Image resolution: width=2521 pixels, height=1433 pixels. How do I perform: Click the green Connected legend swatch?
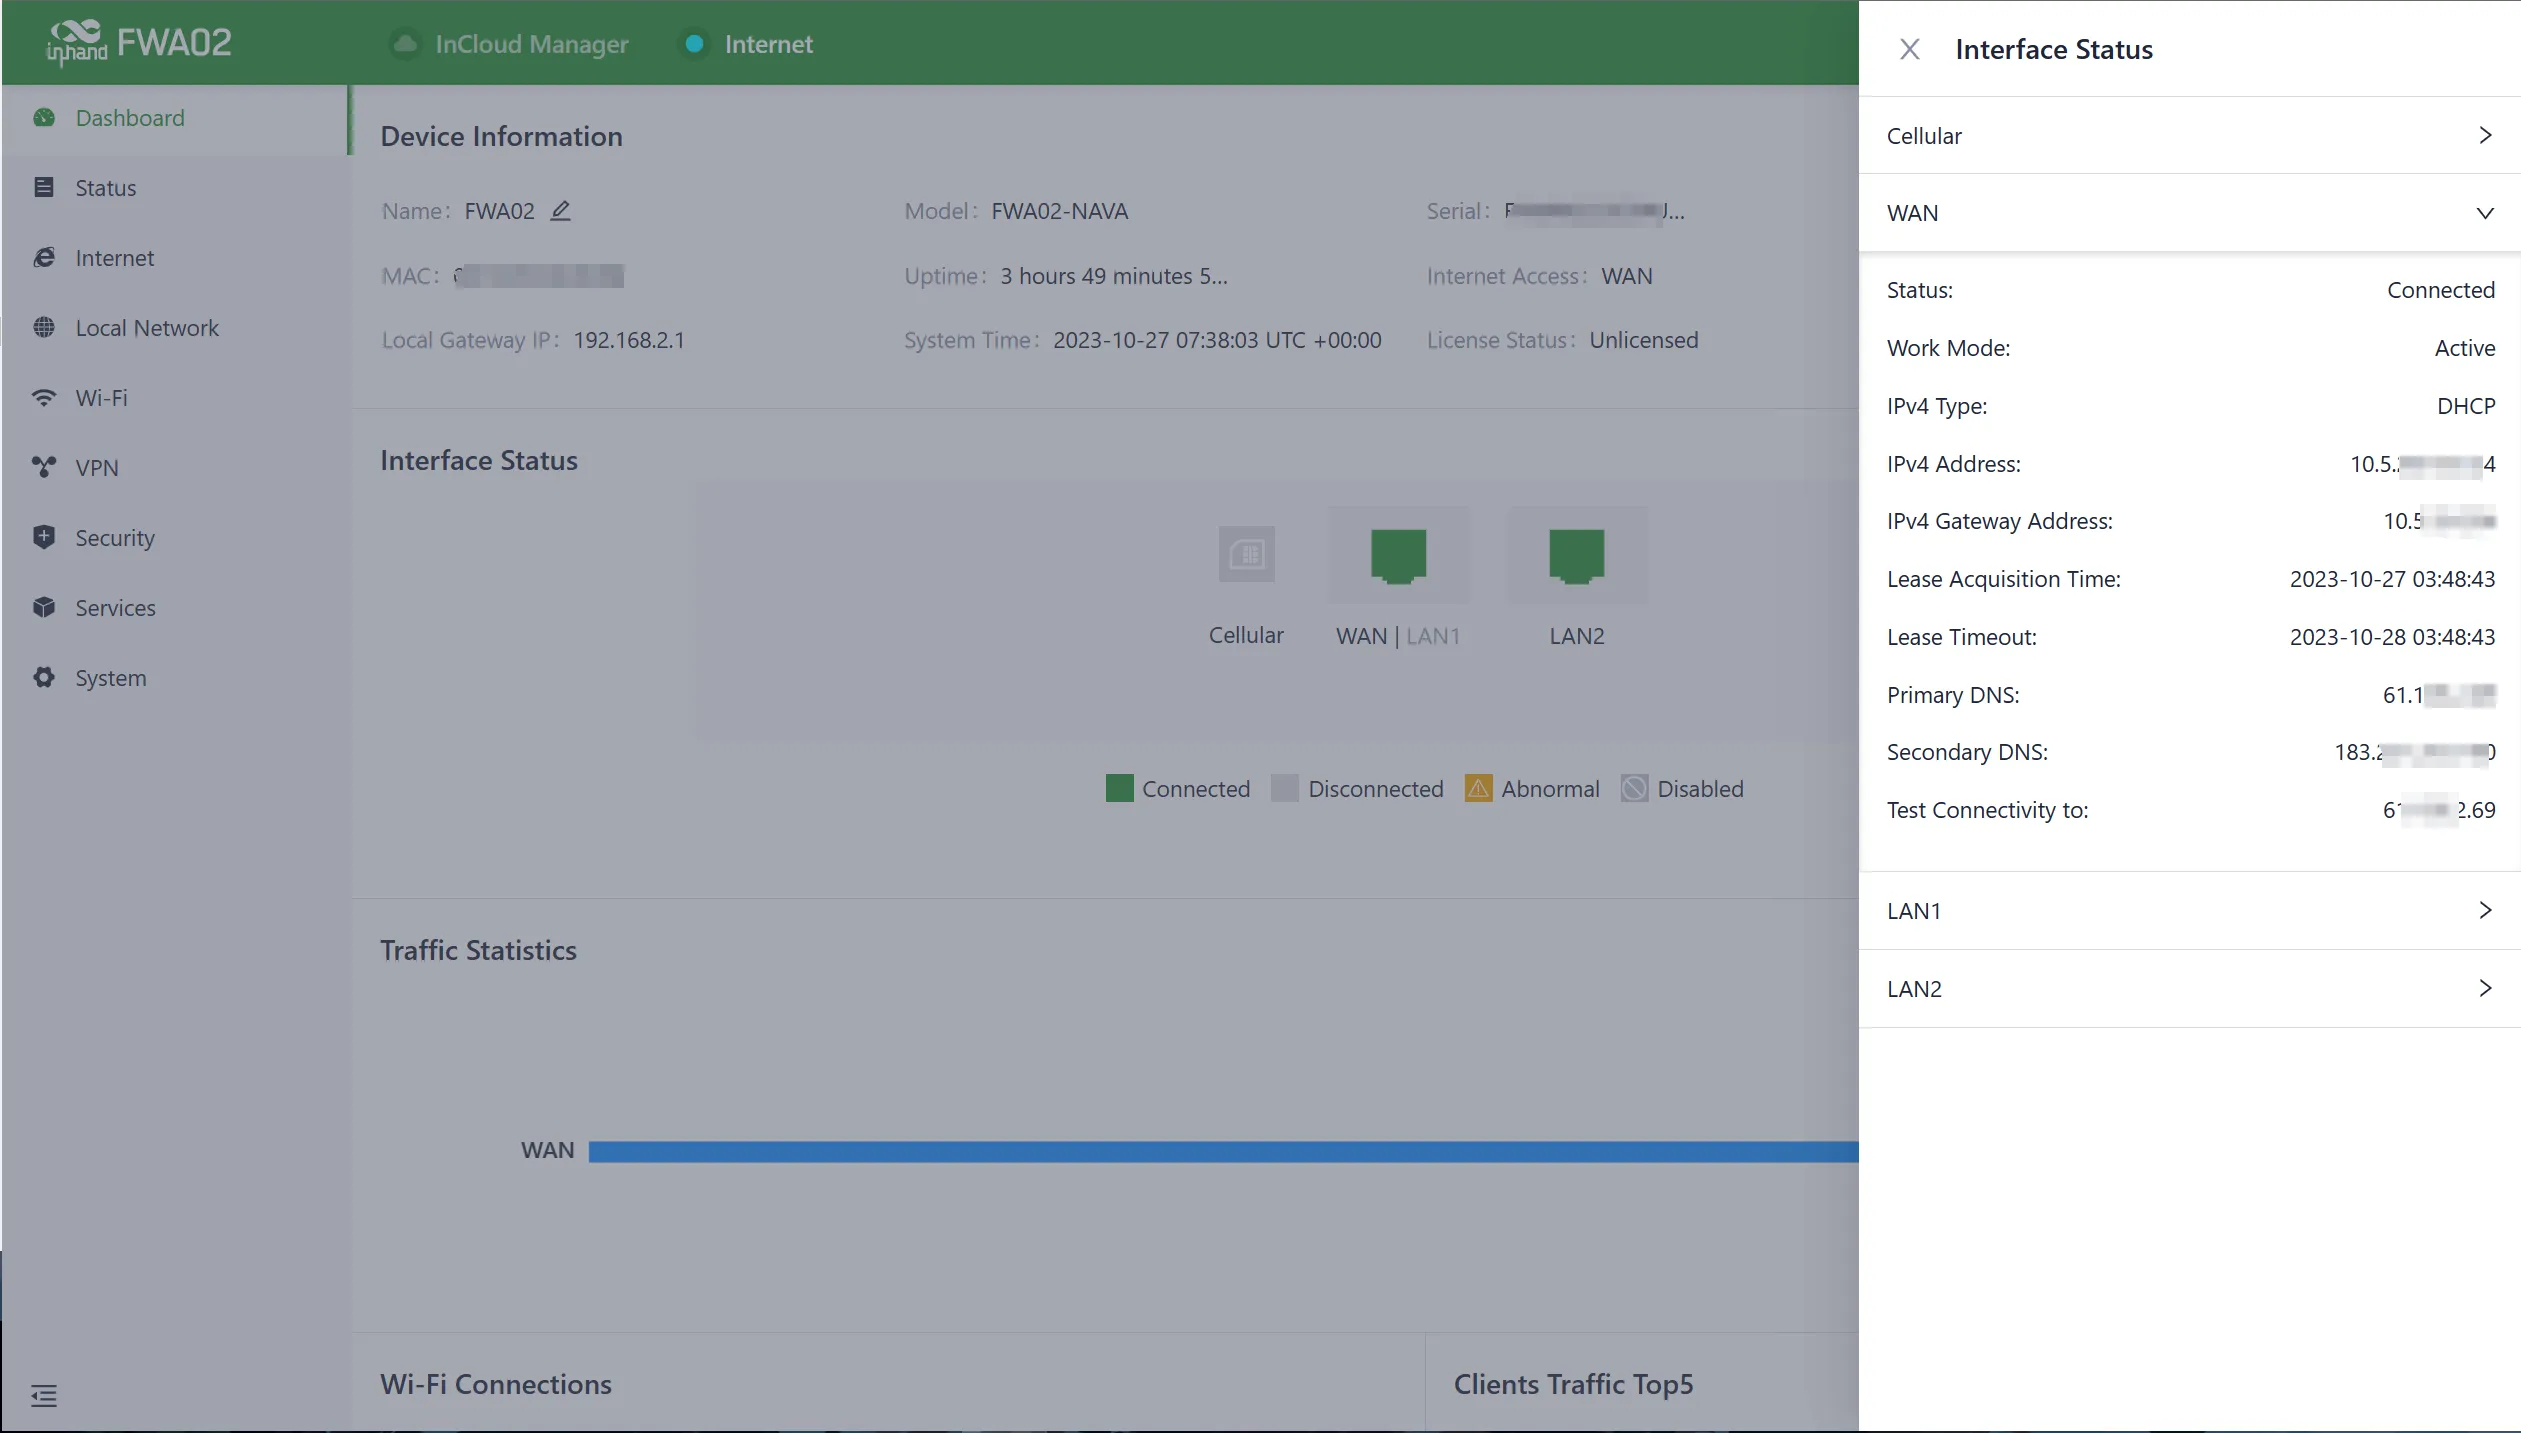tap(1119, 788)
